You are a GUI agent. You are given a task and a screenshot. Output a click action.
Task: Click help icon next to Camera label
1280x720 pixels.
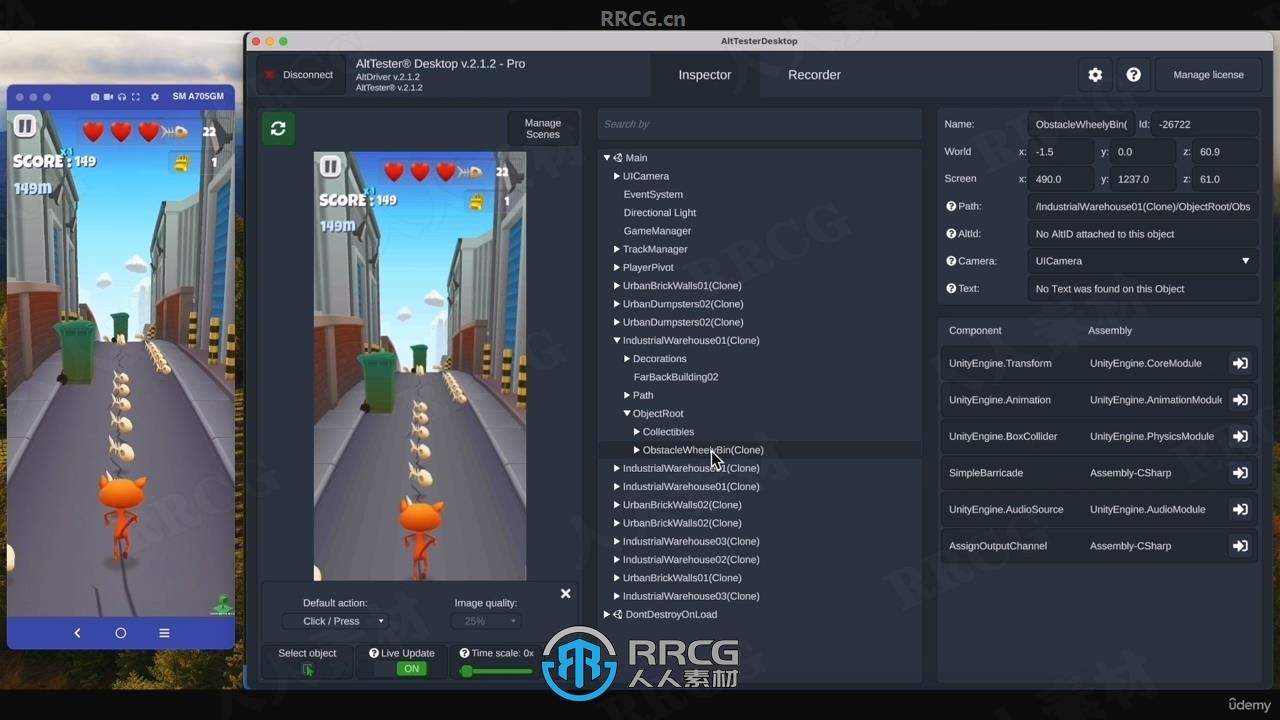pos(951,261)
